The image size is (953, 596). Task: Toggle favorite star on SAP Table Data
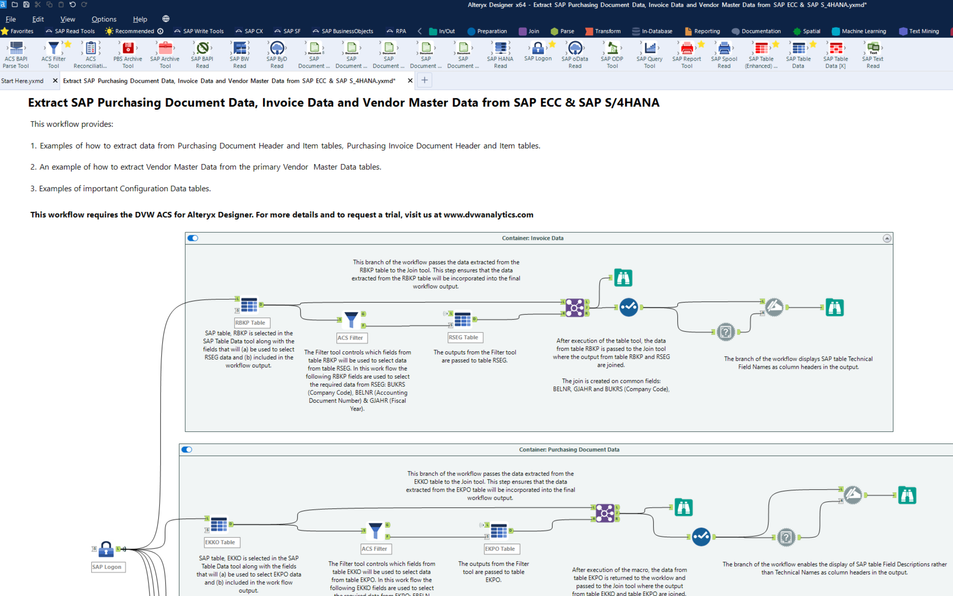point(813,44)
